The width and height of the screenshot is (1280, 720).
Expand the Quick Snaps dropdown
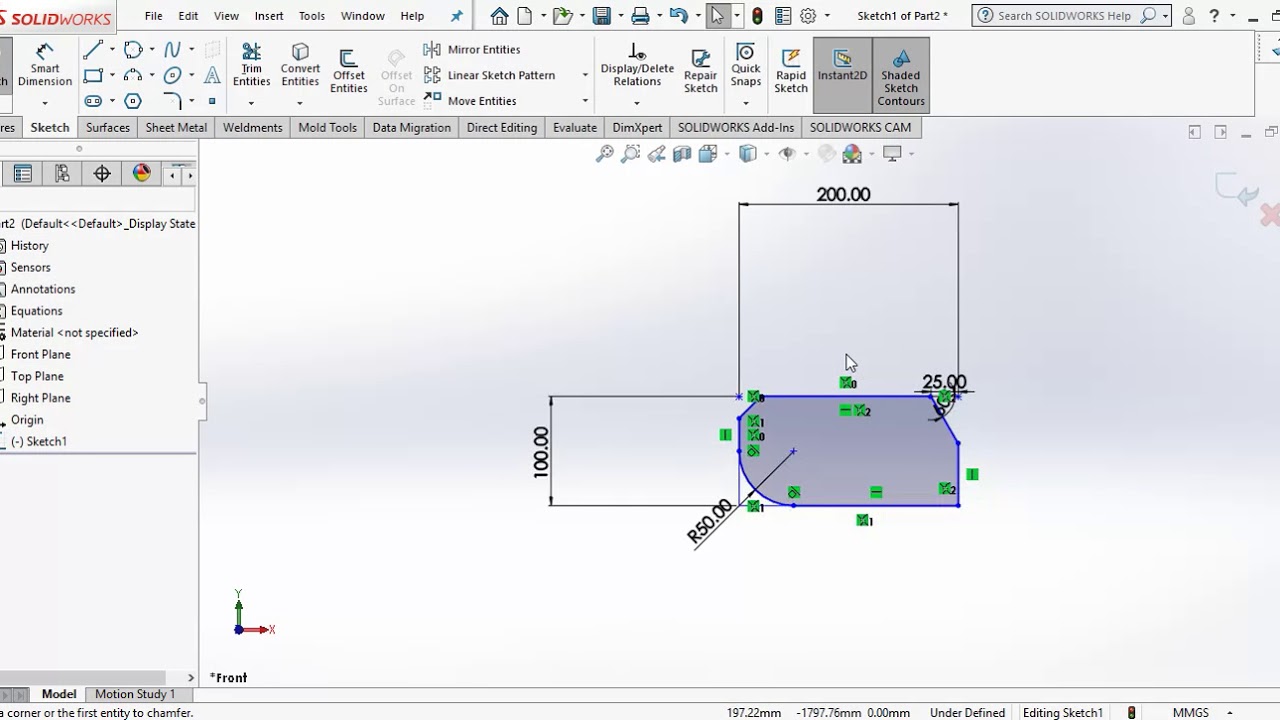pos(746,103)
